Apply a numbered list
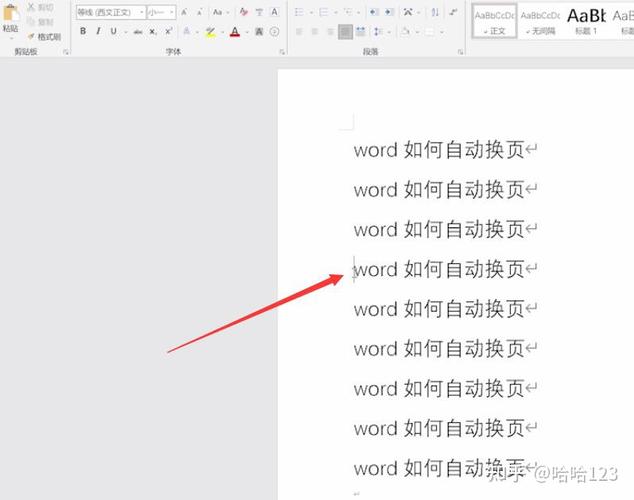This screenshot has width=634, height=500. click(x=323, y=12)
